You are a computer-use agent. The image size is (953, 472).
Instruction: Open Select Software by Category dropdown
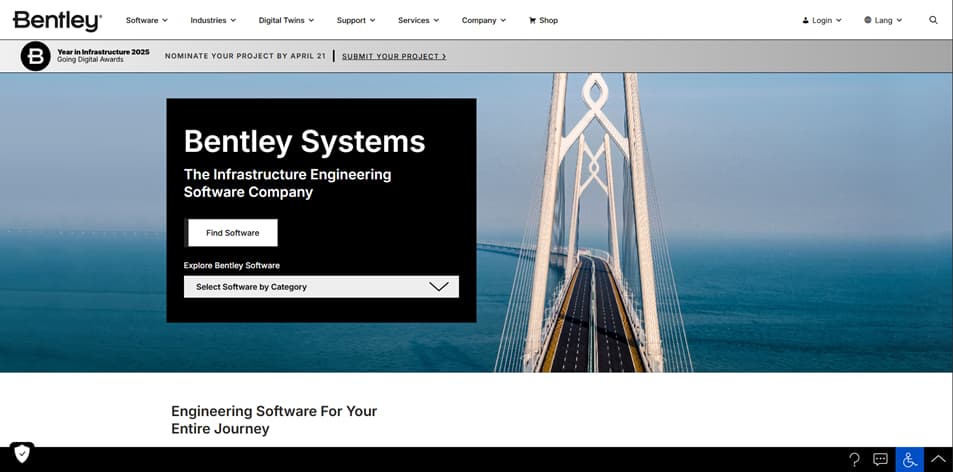click(x=321, y=287)
